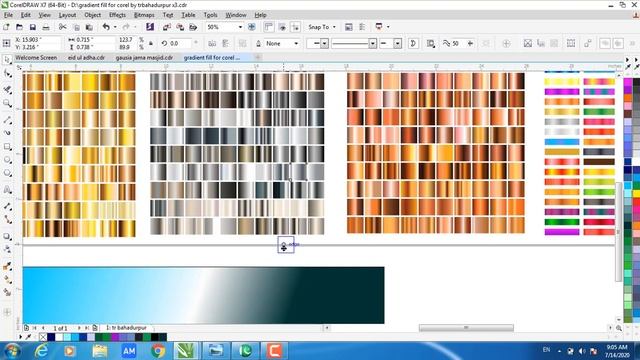Add a new document tab with plus
The height and width of the screenshot is (360, 640).
[258, 58]
